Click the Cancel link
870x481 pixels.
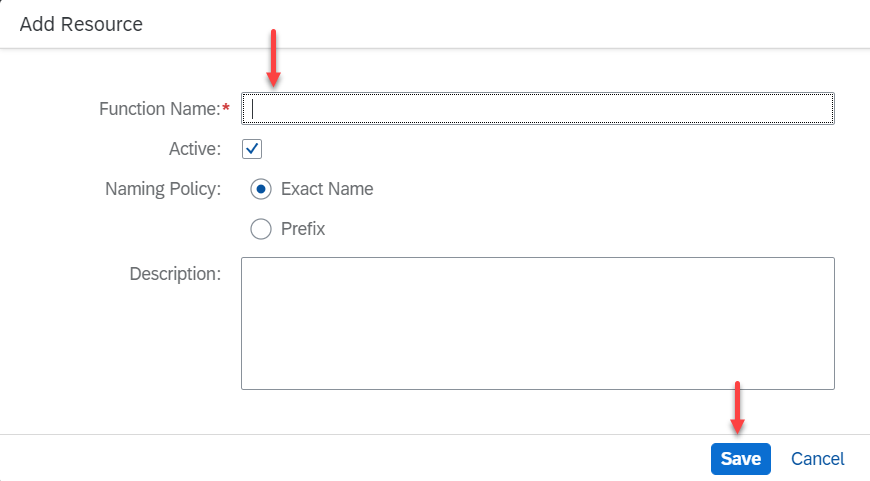(817, 459)
